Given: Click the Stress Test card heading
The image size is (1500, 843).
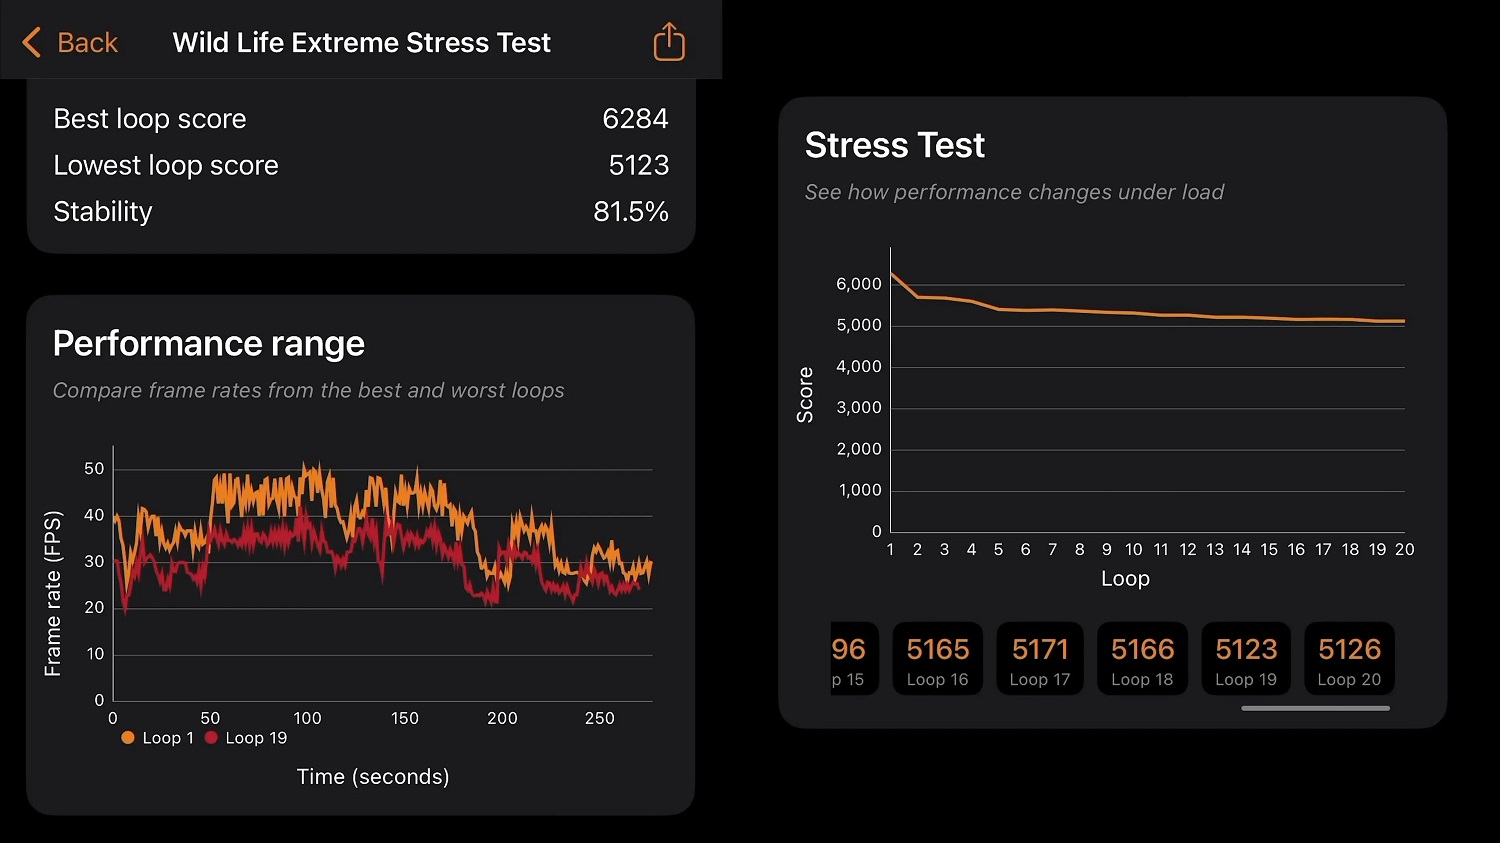Looking at the screenshot, I should point(894,145).
